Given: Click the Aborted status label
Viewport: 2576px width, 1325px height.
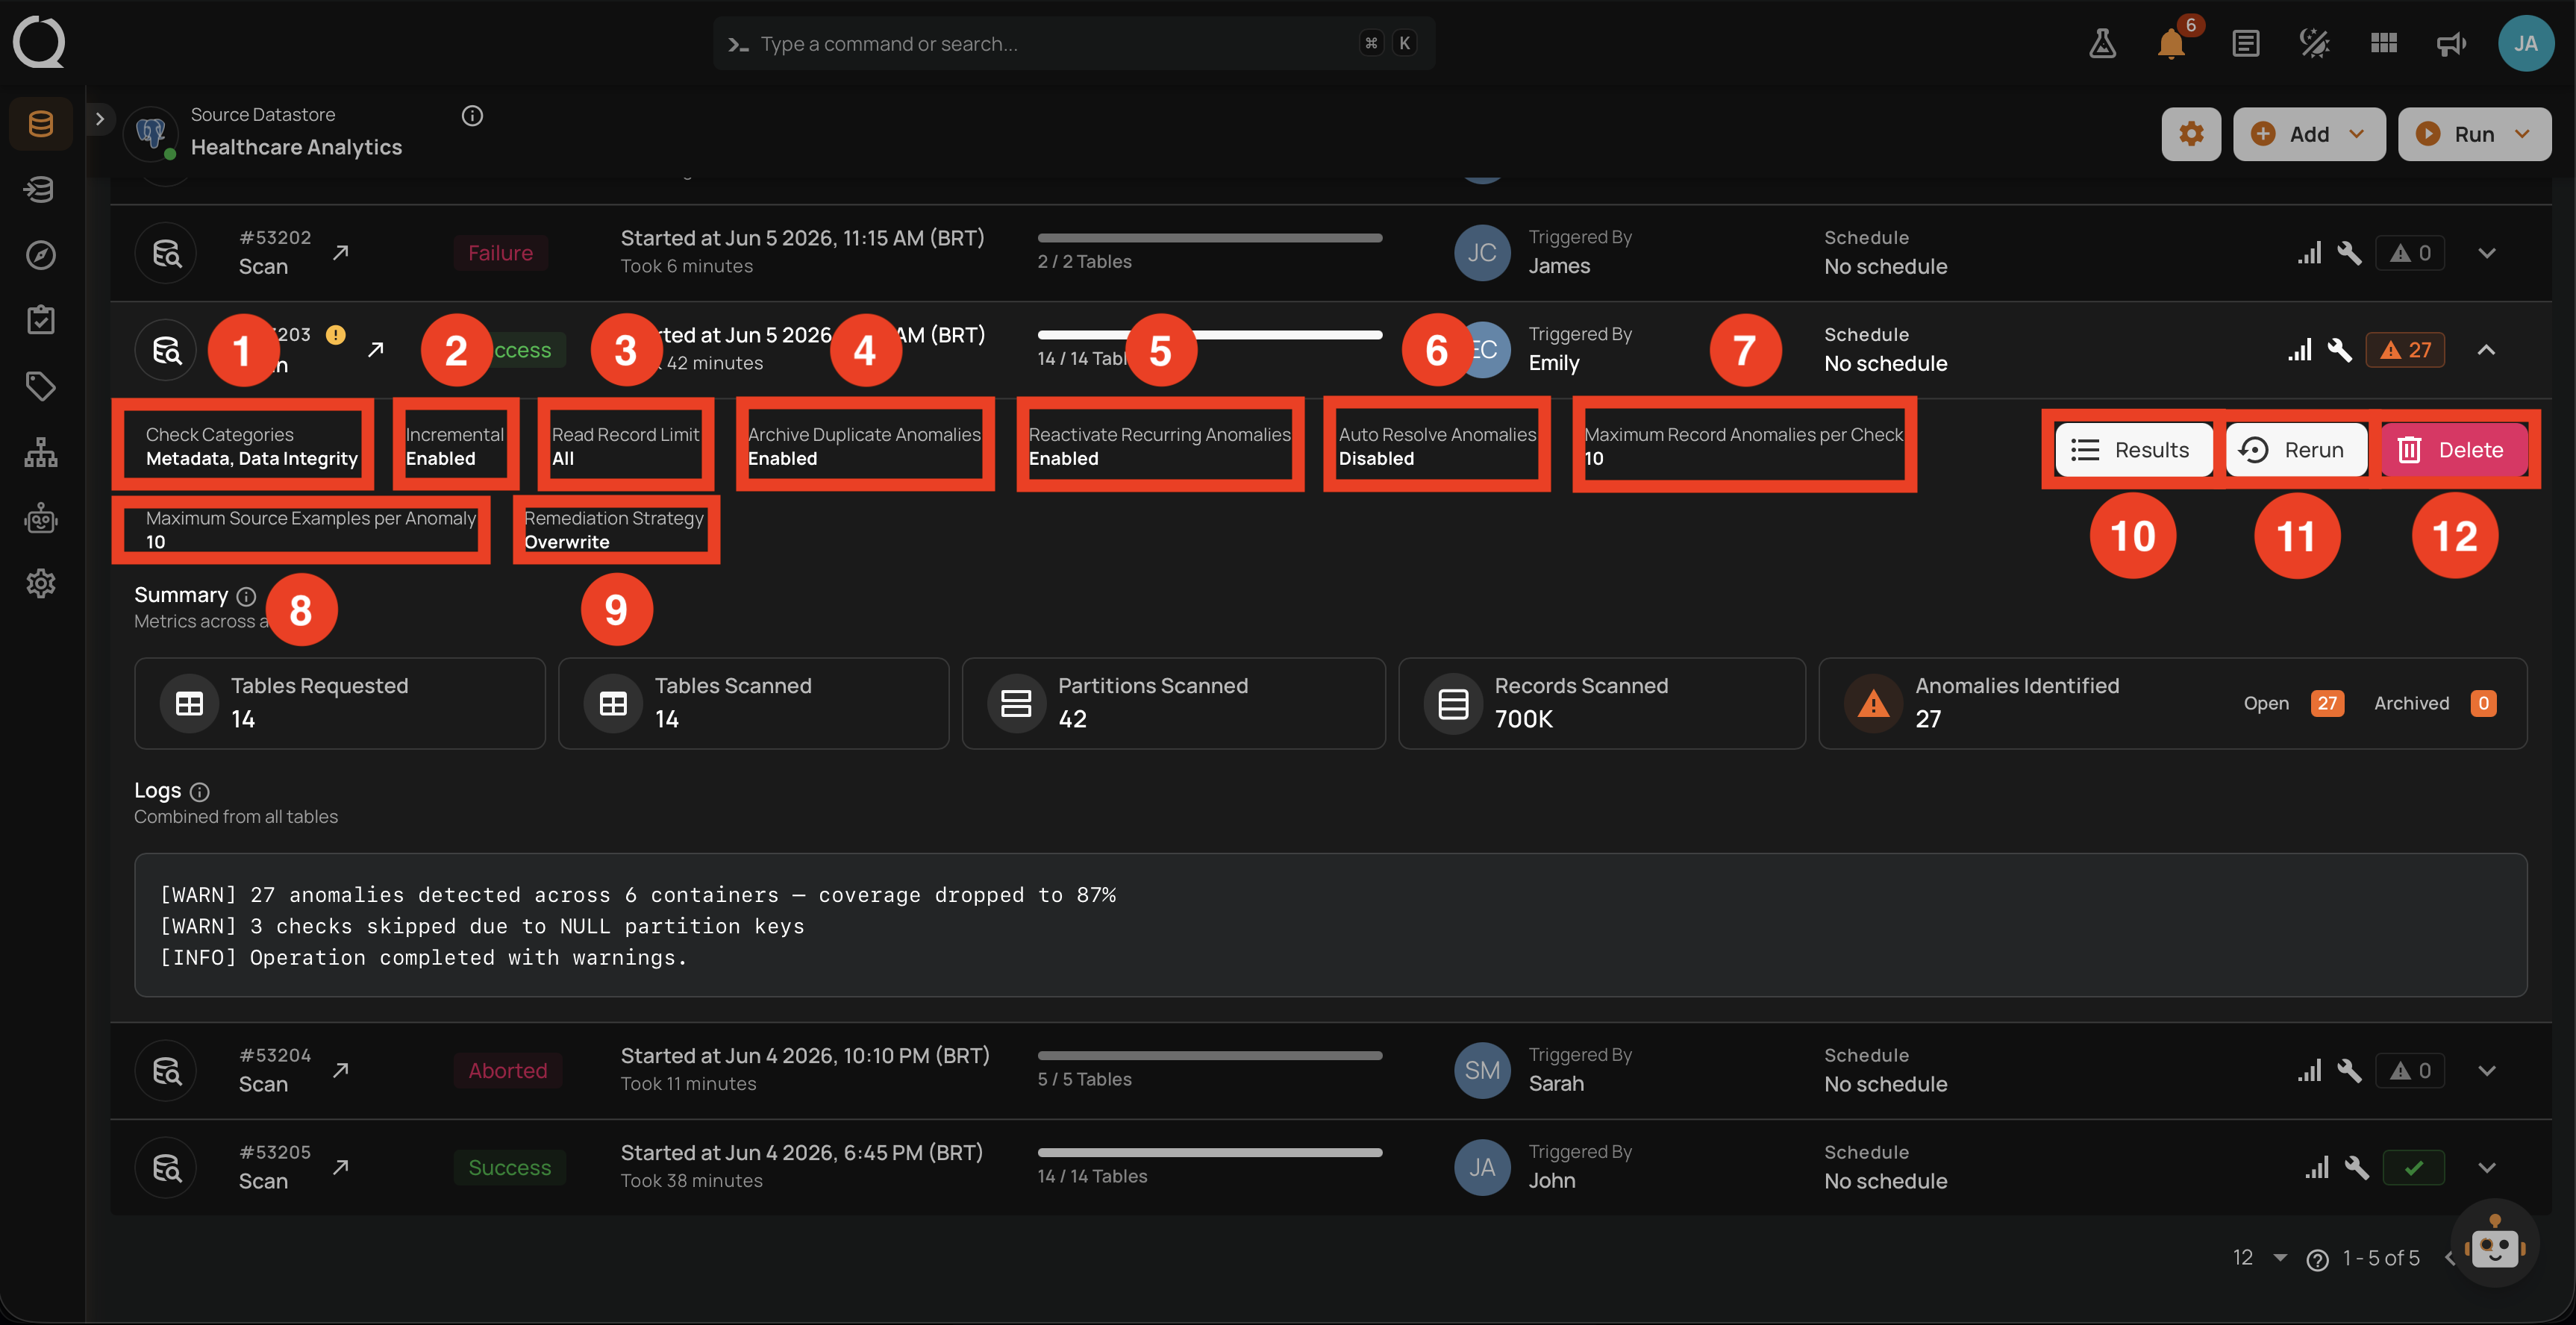Looking at the screenshot, I should point(507,1071).
